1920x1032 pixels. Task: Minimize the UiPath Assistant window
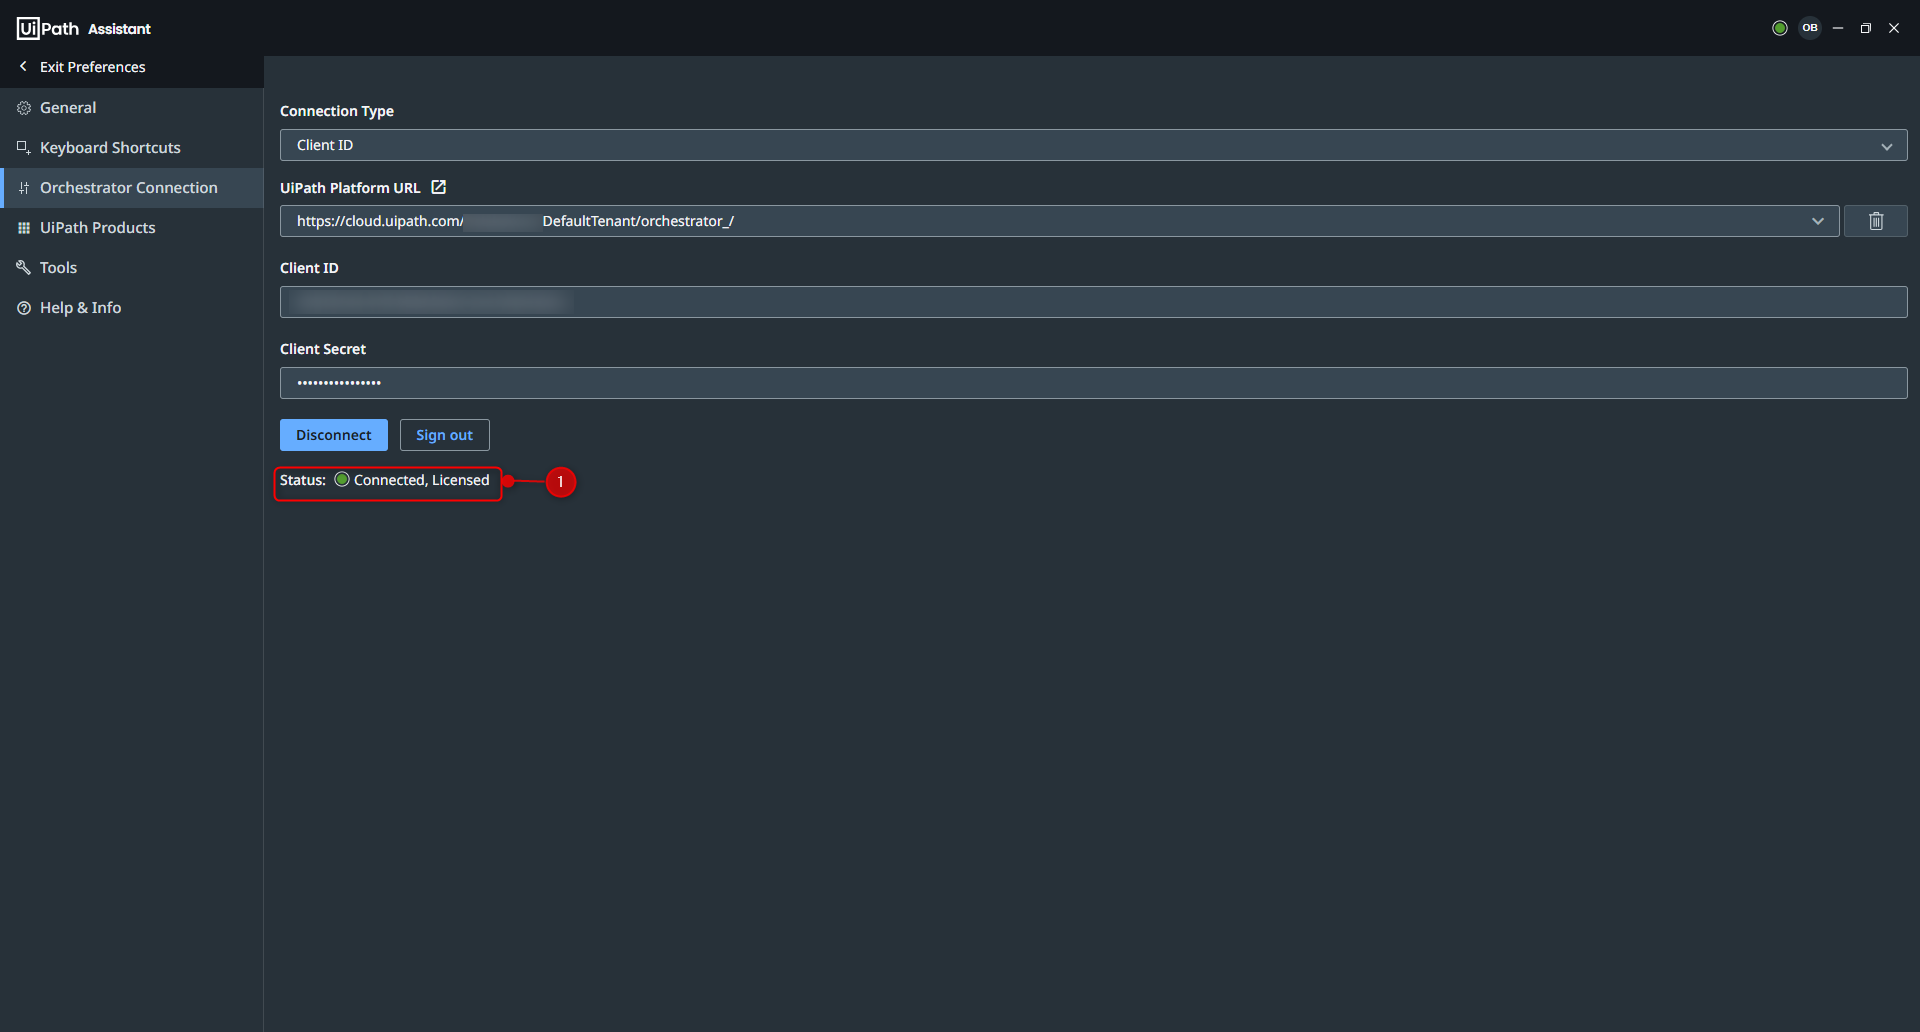[x=1838, y=28]
